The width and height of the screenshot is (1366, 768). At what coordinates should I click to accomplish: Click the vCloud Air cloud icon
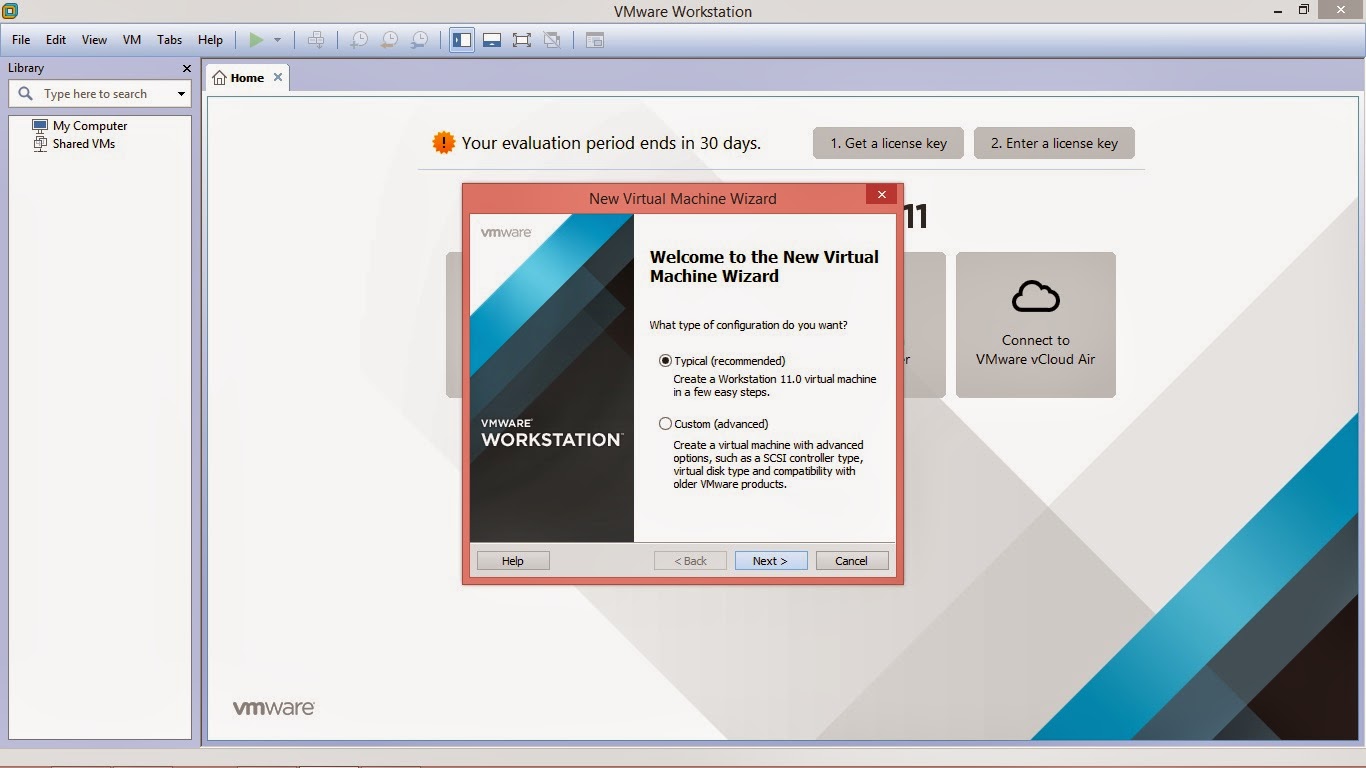1035,296
